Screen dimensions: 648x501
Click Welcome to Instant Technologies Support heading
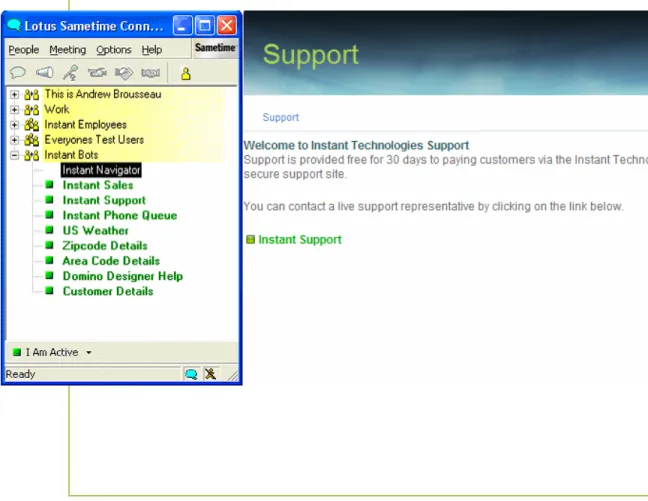[x=356, y=146]
